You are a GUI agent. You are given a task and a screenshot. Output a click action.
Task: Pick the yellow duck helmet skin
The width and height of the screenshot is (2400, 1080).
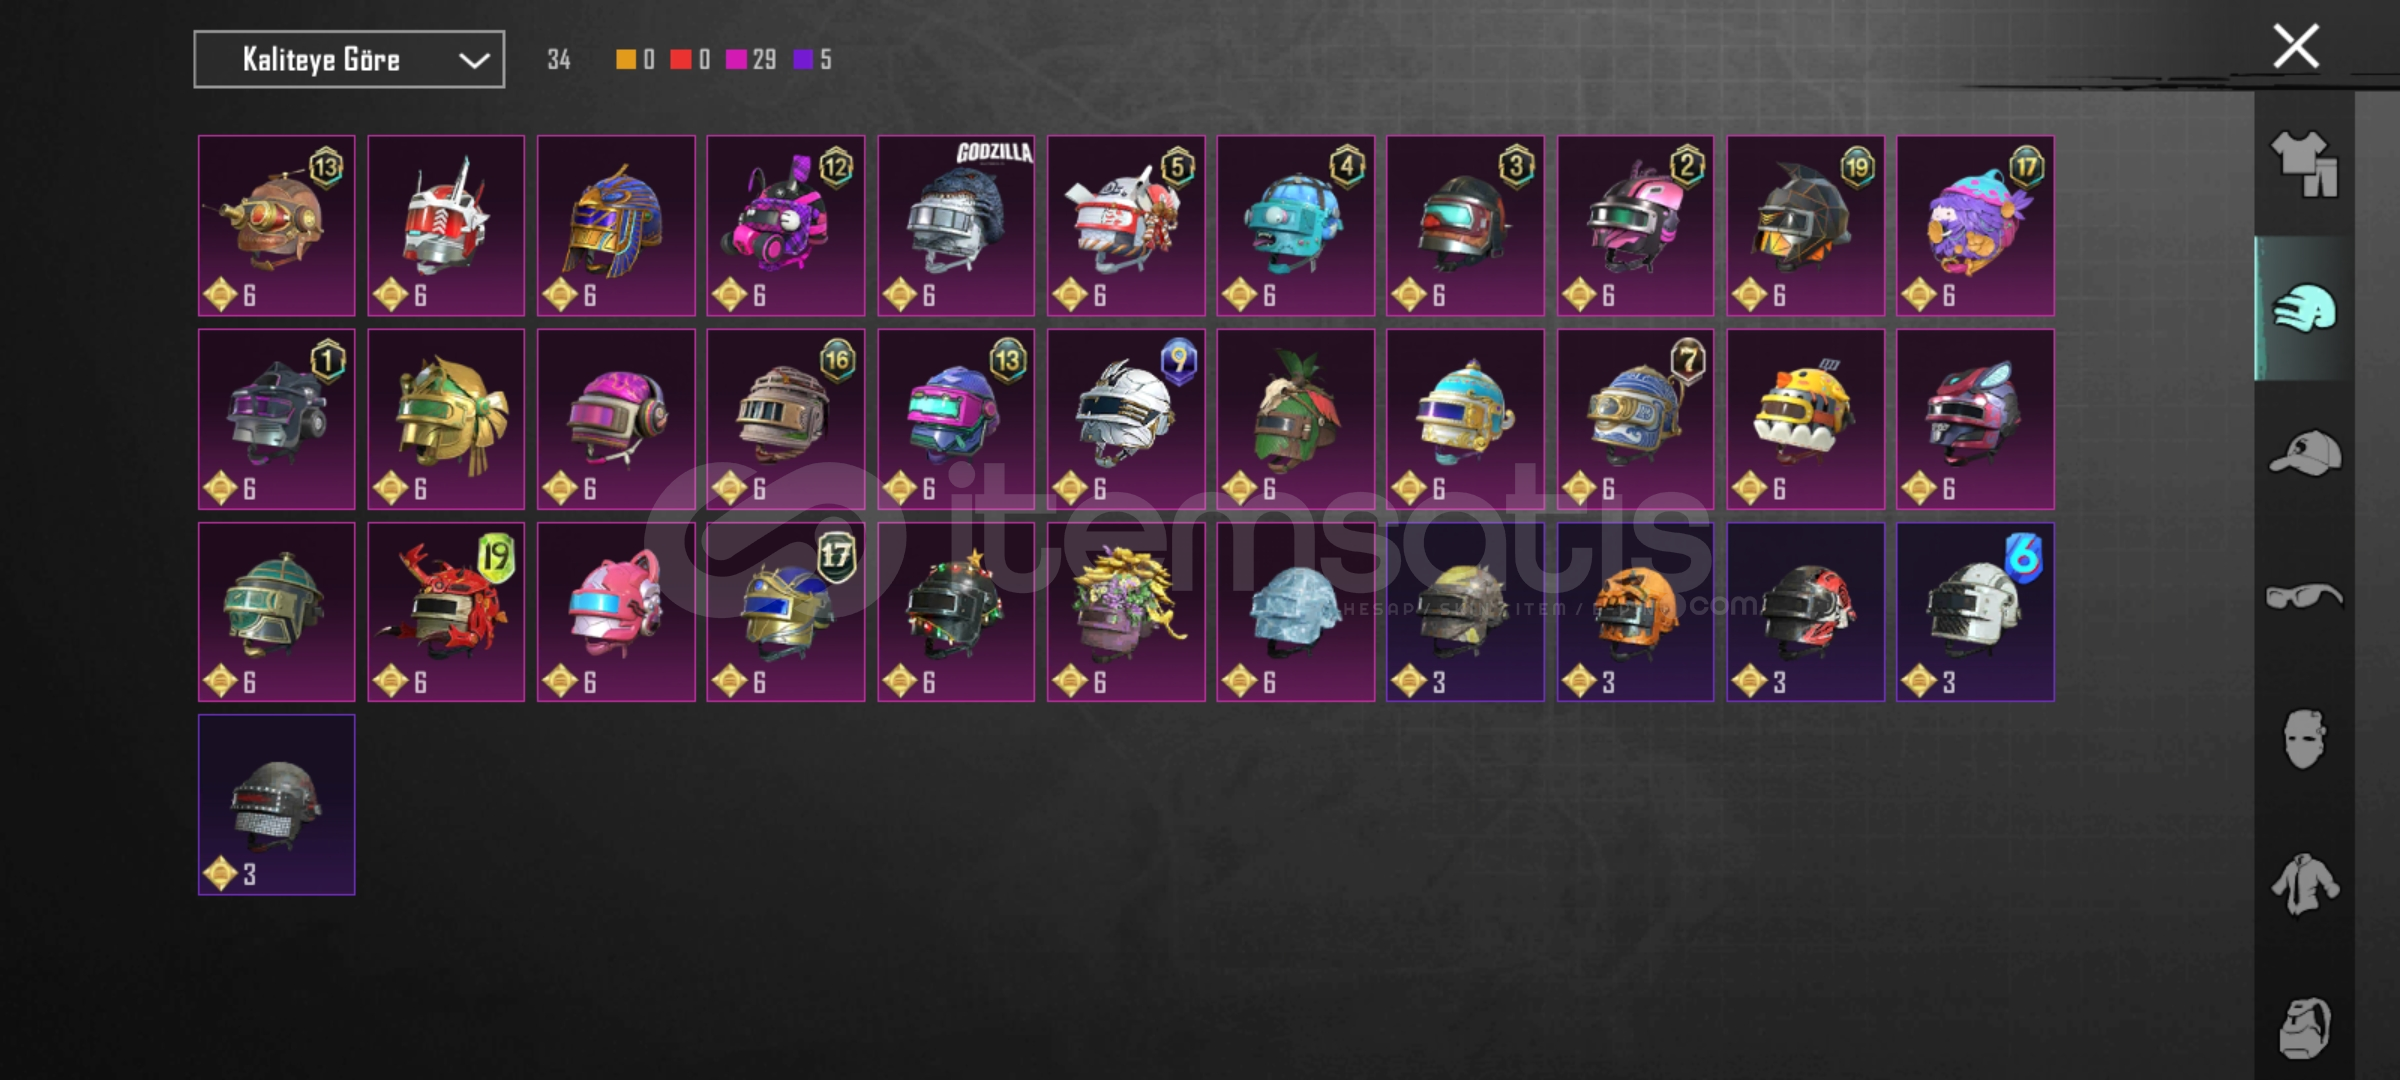(1806, 419)
